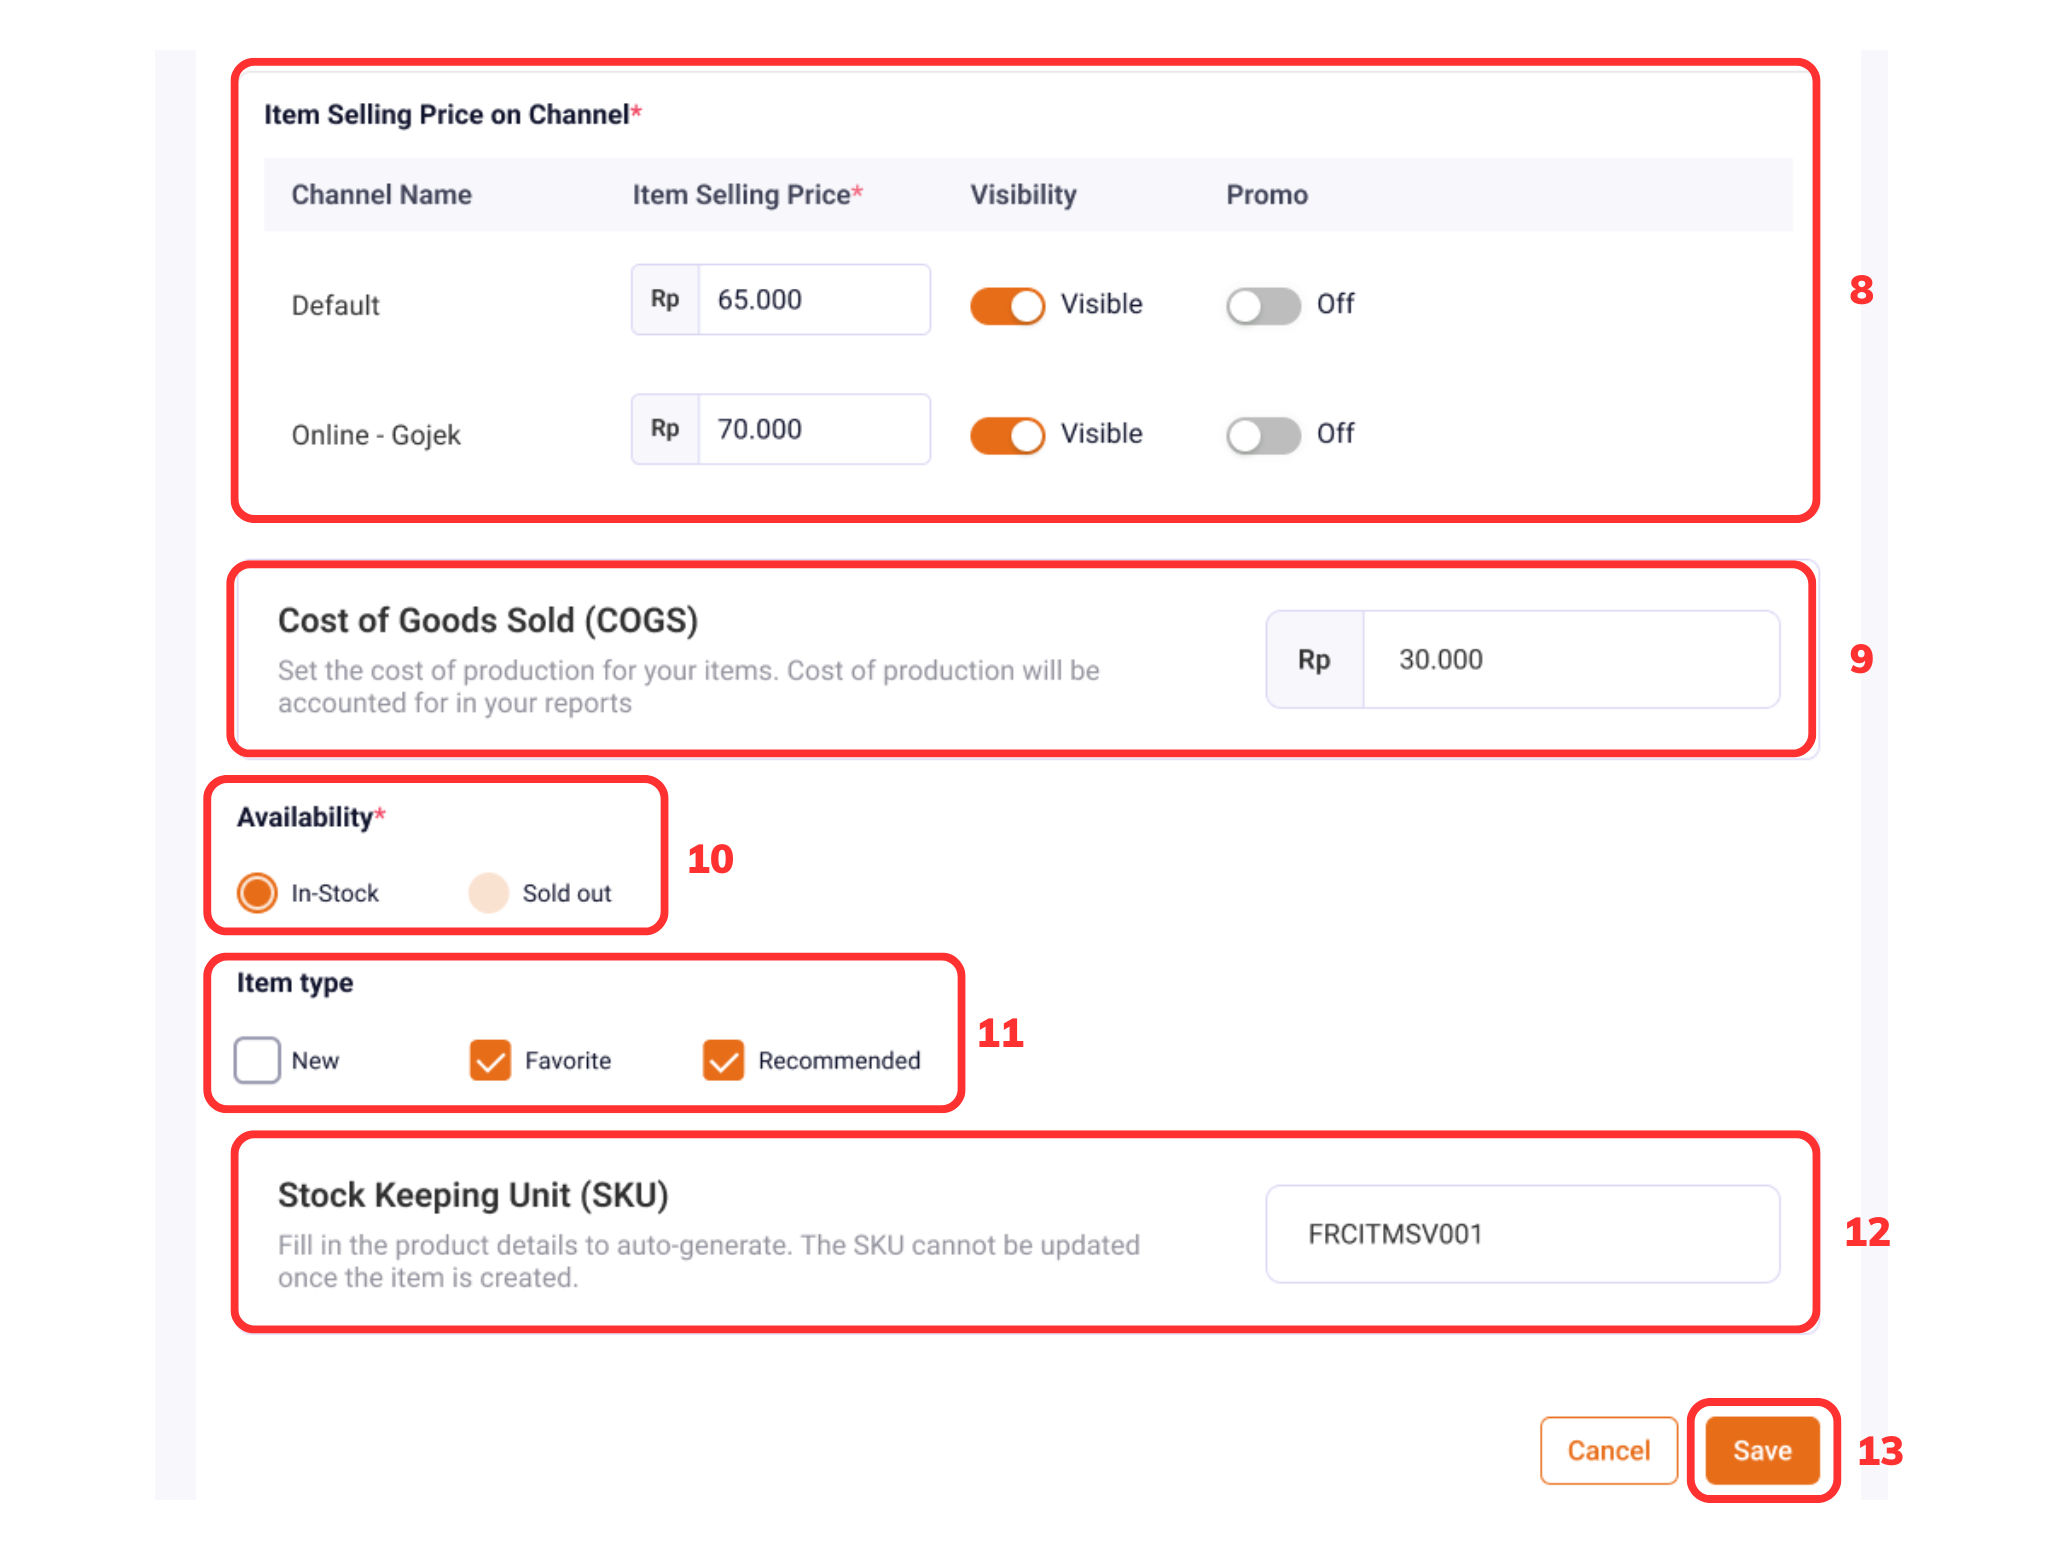
Task: Enable Promo for Online - Gojek channel
Action: pos(1261,434)
